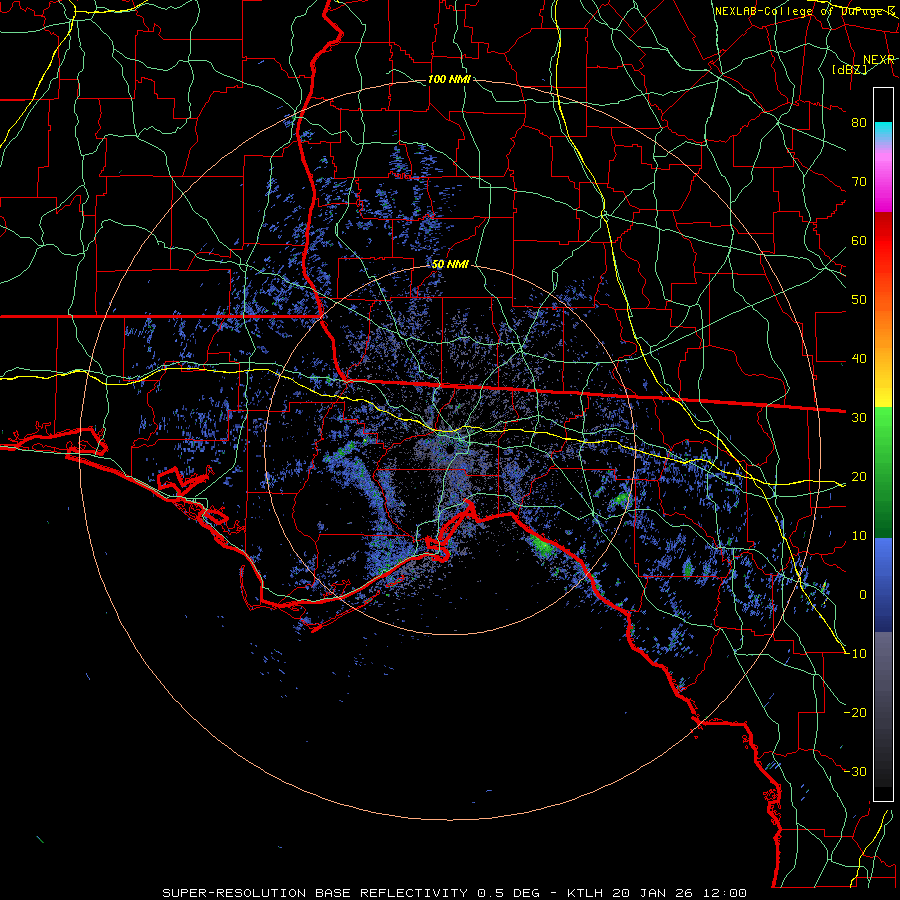Click the reflectivity color scale bar
This screenshot has width=900, height=900.
pos(883,444)
